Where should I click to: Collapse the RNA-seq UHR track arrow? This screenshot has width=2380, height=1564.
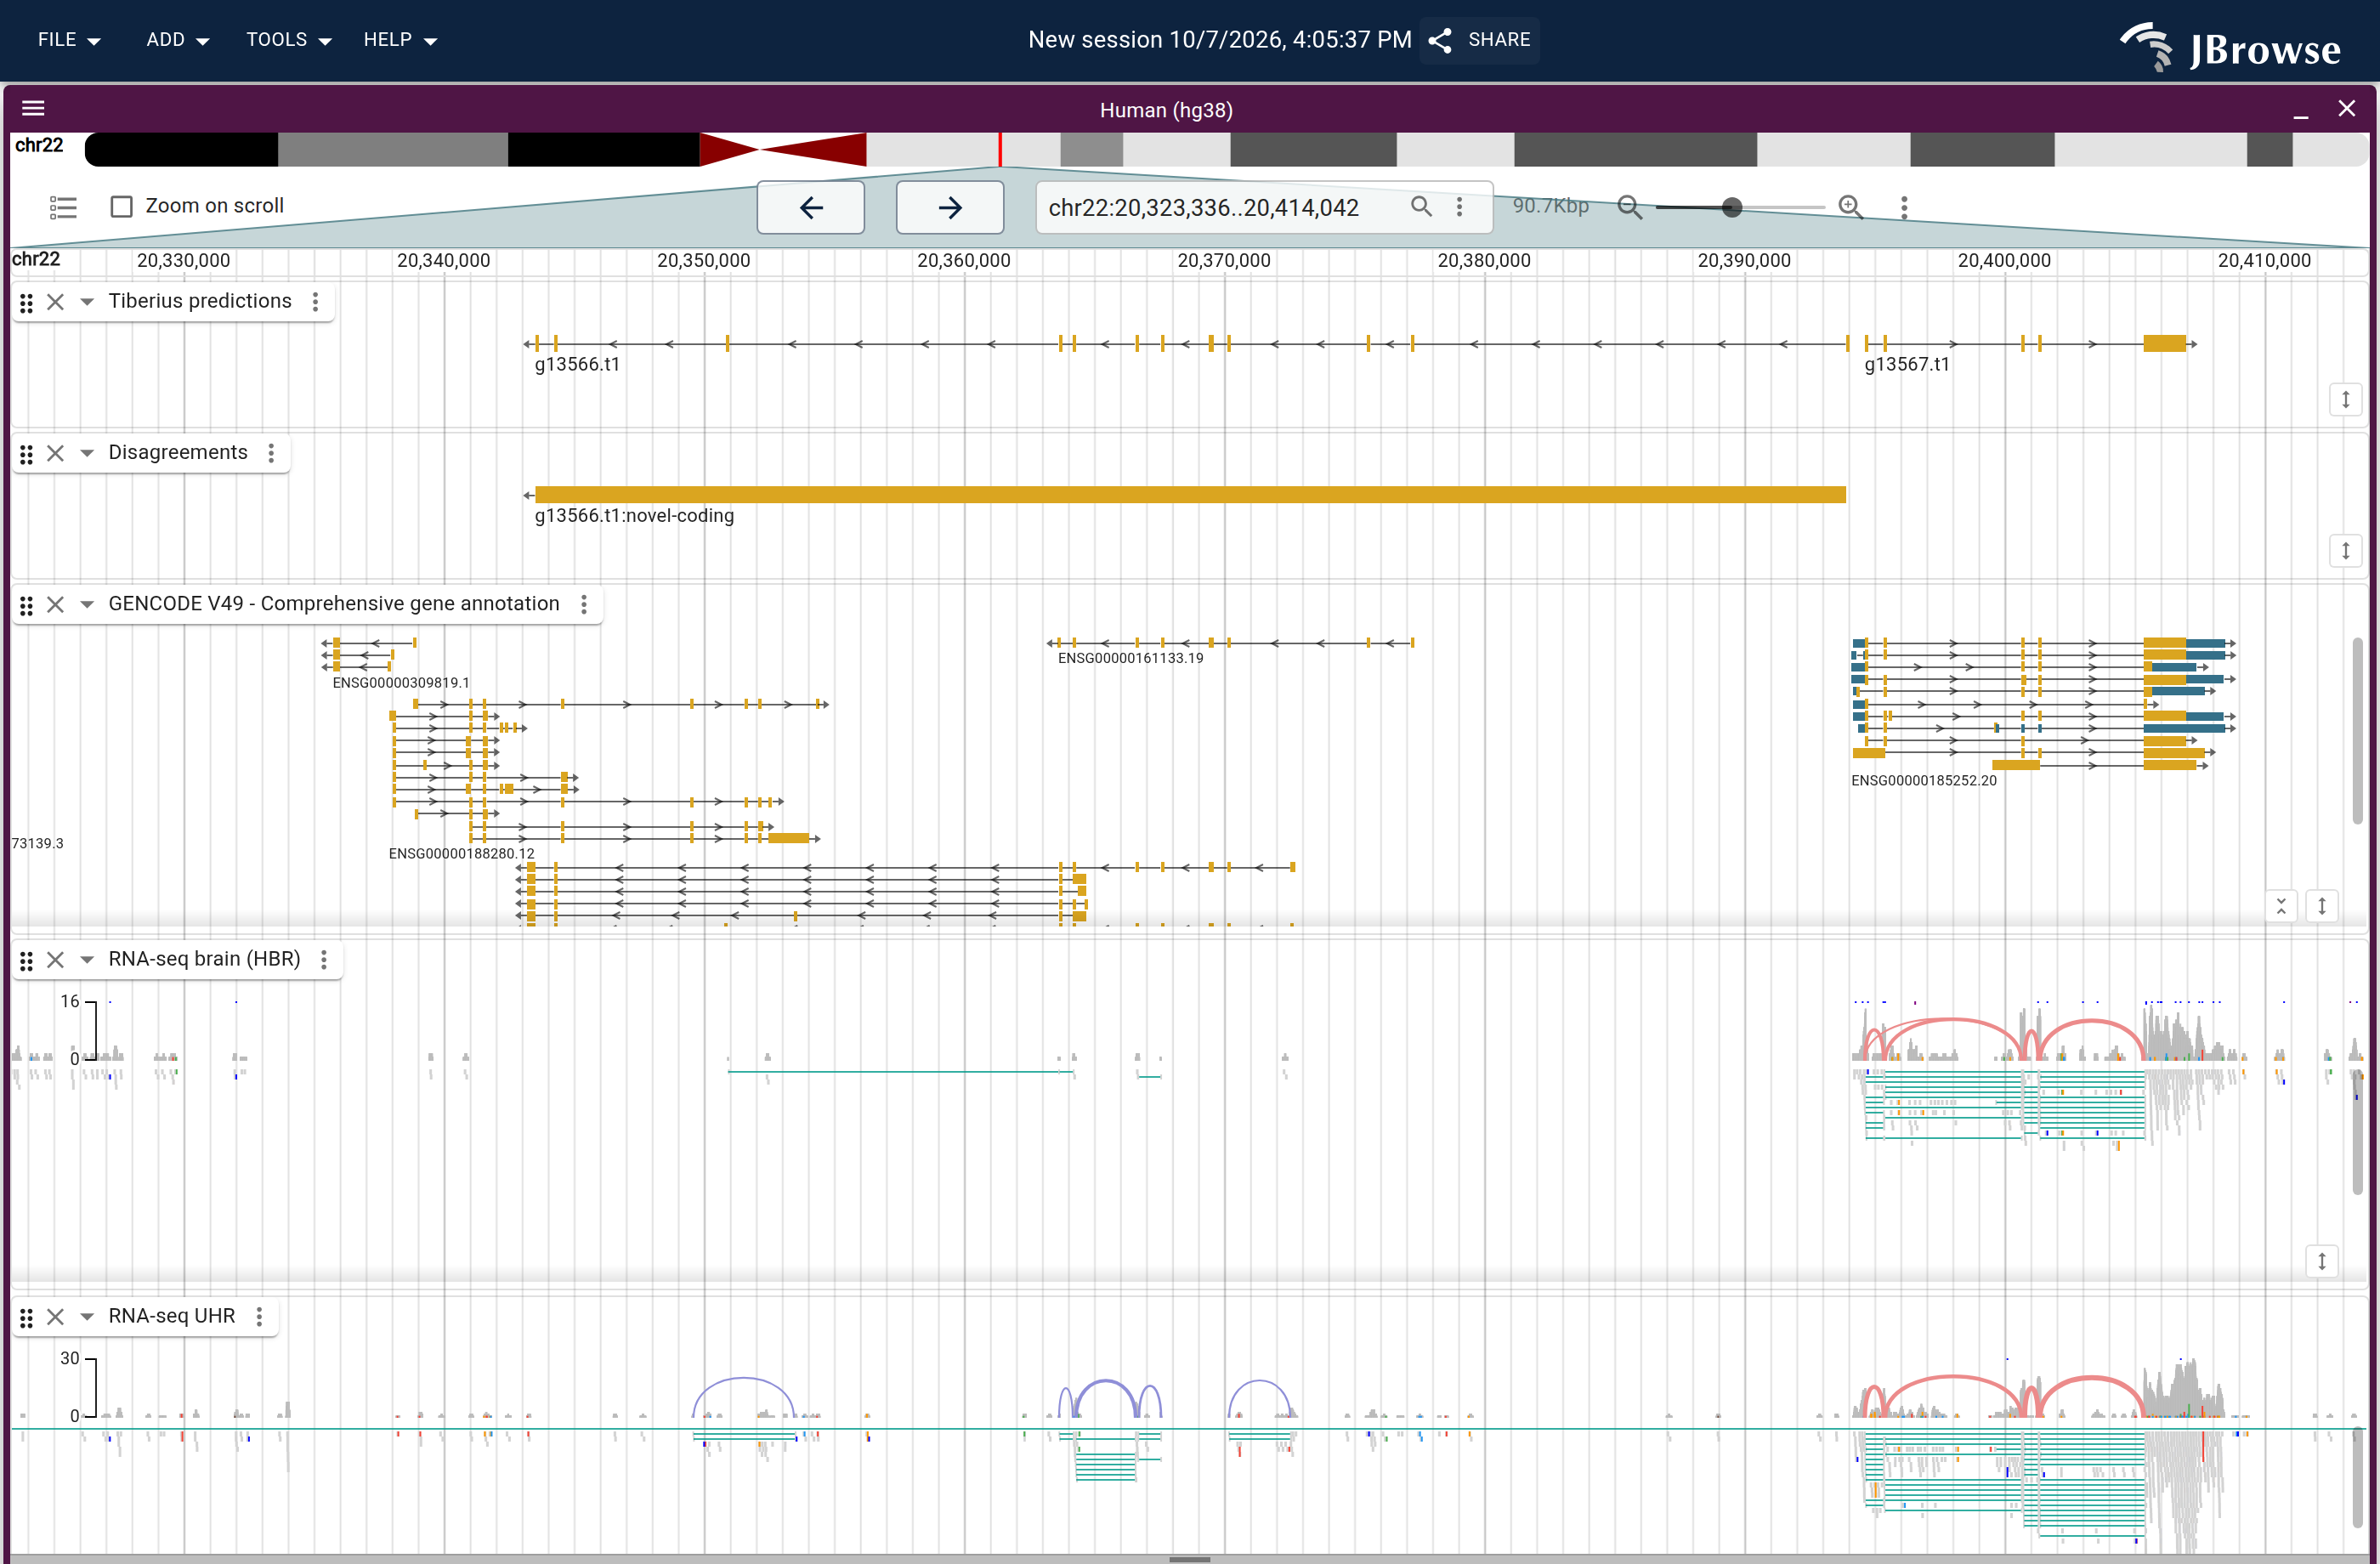87,1318
